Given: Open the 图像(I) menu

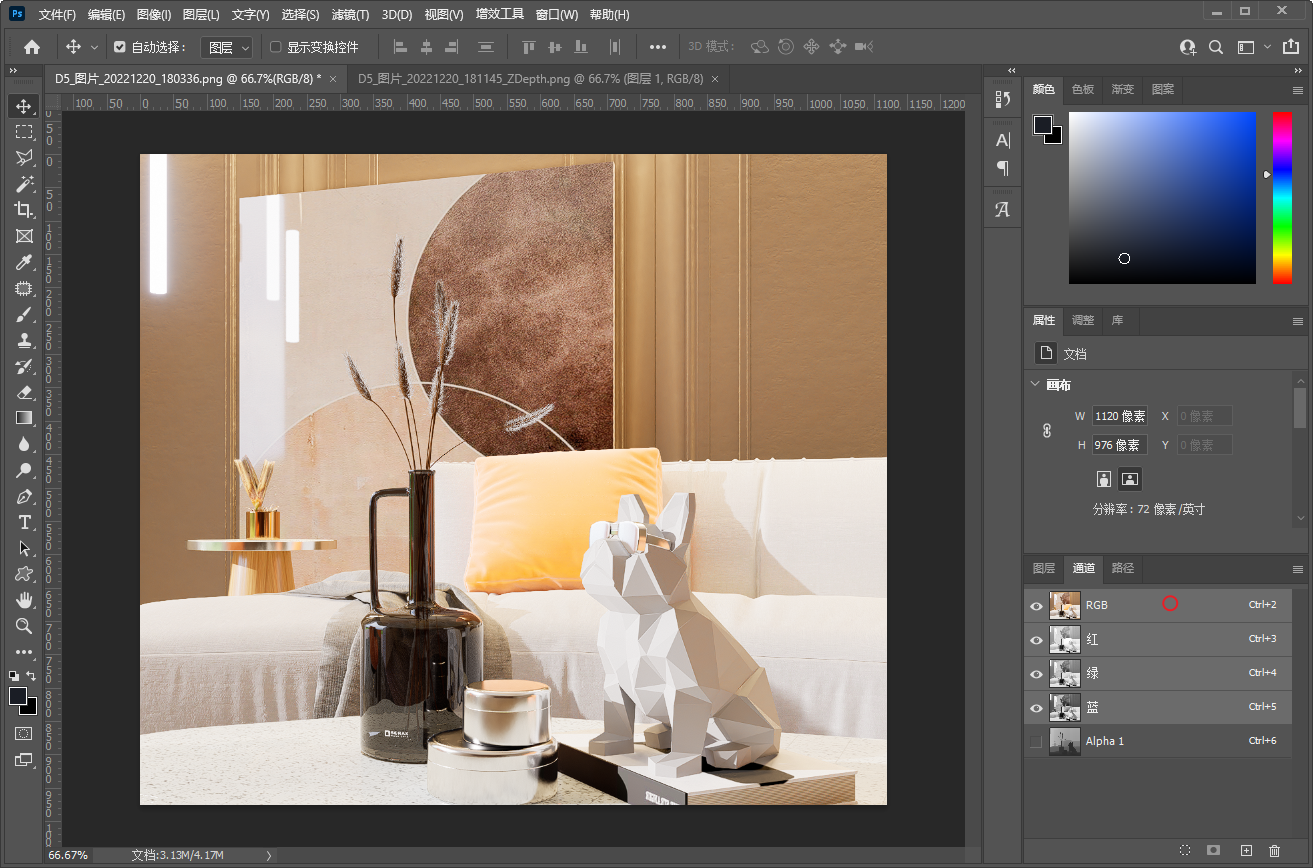Looking at the screenshot, I should pos(154,15).
